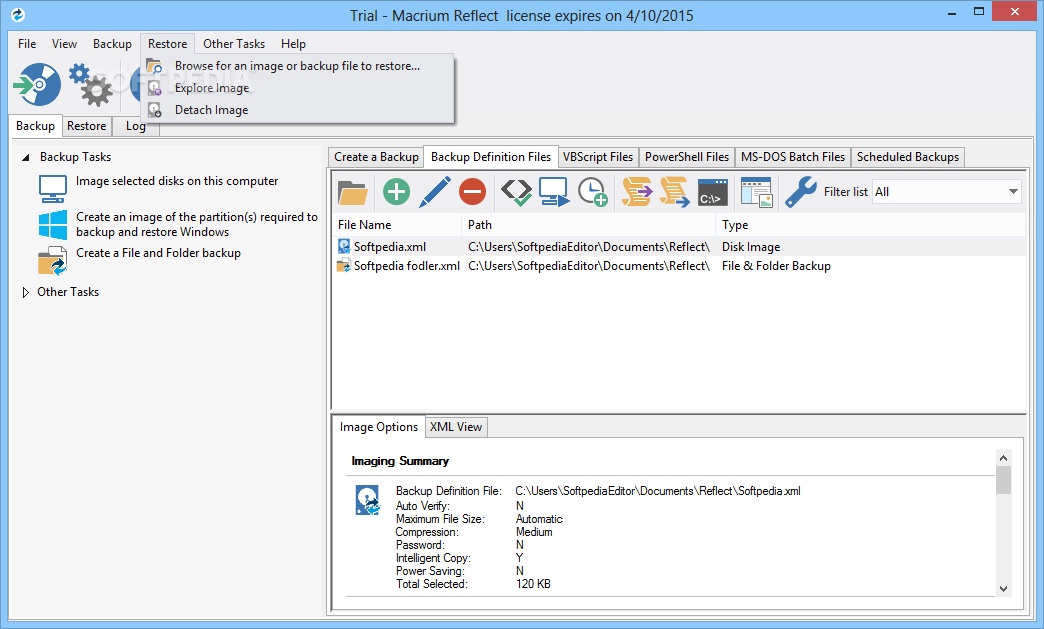Screen dimensions: 1044x629
Task: Generate PowerShell file with blue arrow scroll icon
Action: point(674,192)
